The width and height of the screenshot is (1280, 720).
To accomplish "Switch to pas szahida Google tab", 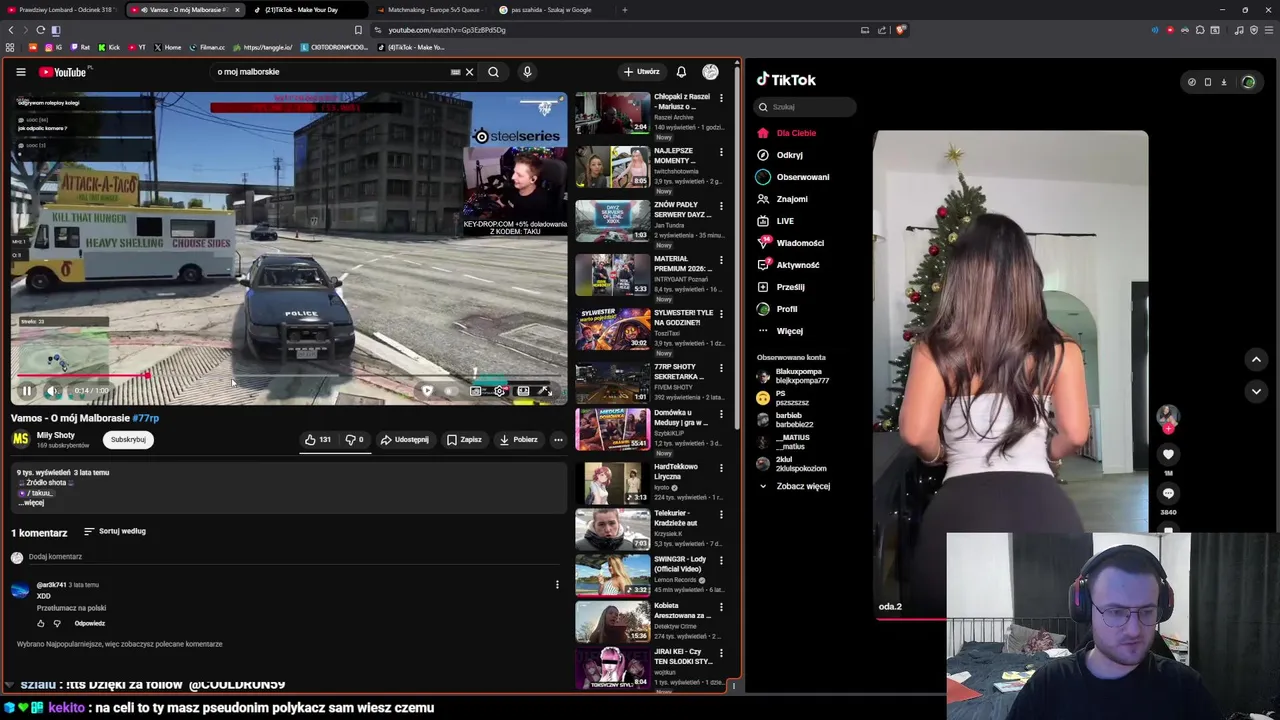I will 550,10.
